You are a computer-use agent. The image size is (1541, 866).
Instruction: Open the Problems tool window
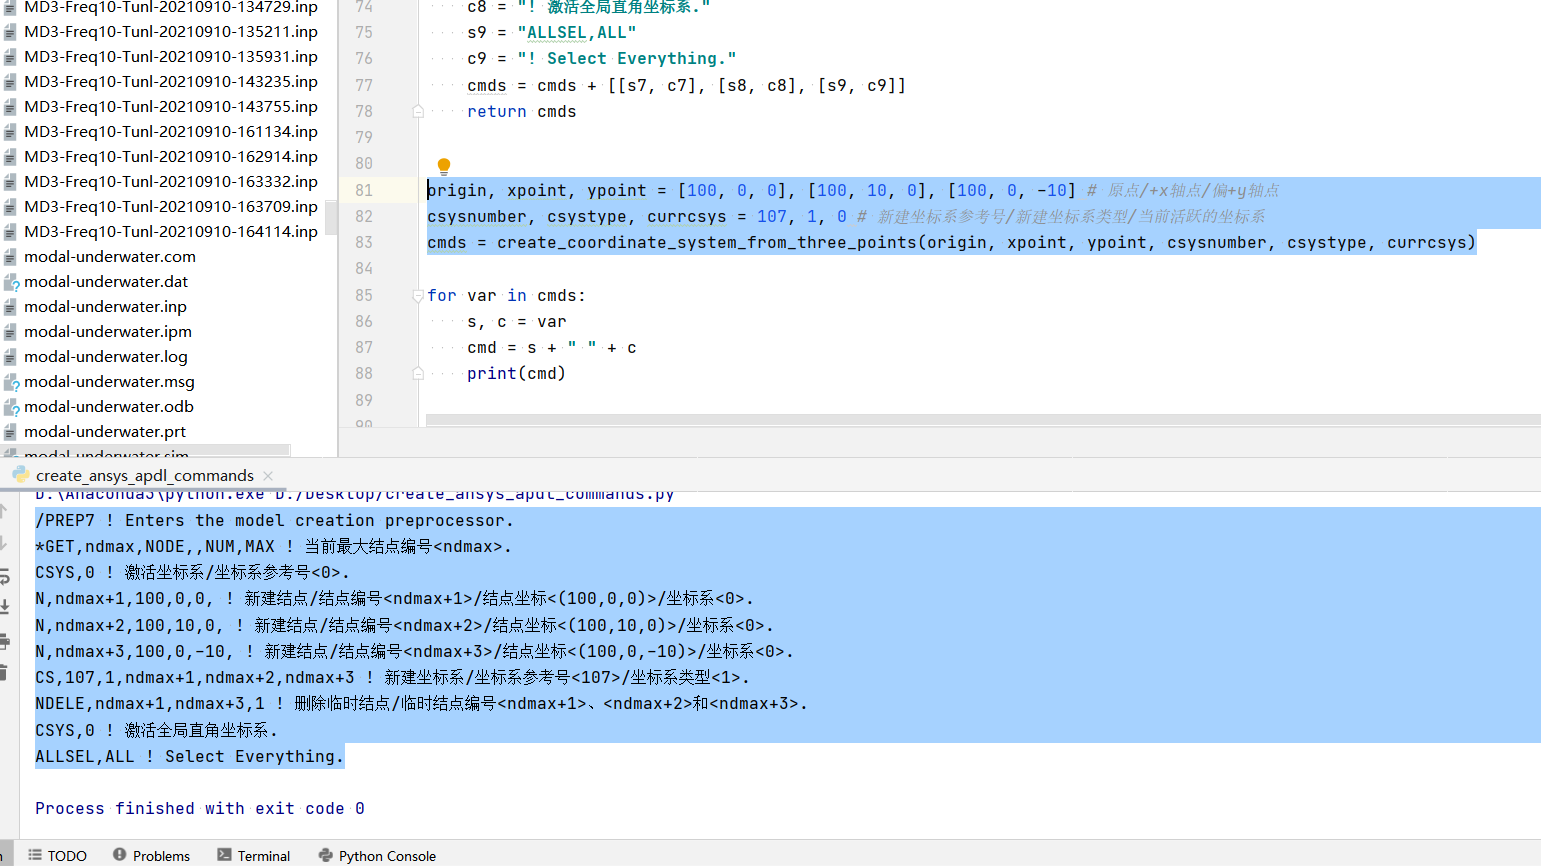[x=152, y=856]
